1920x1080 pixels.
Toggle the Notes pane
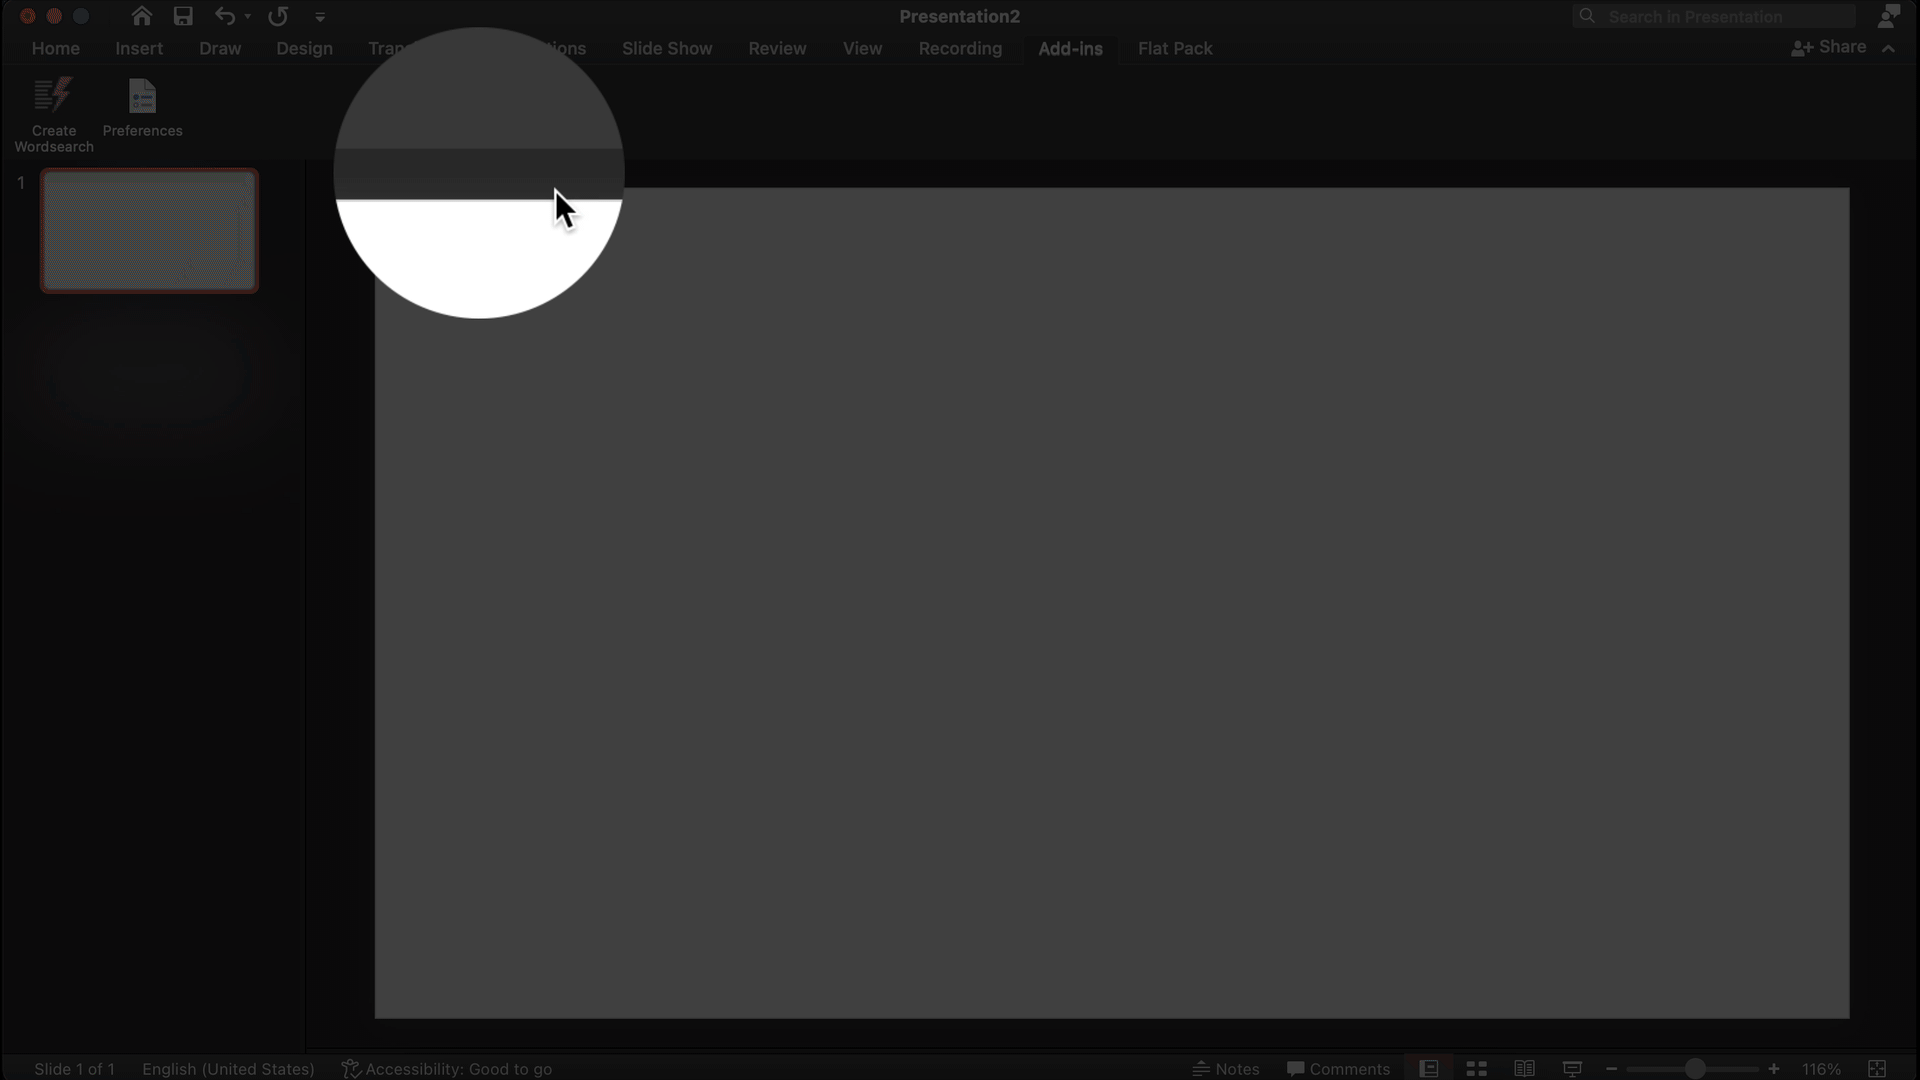tap(1226, 1069)
